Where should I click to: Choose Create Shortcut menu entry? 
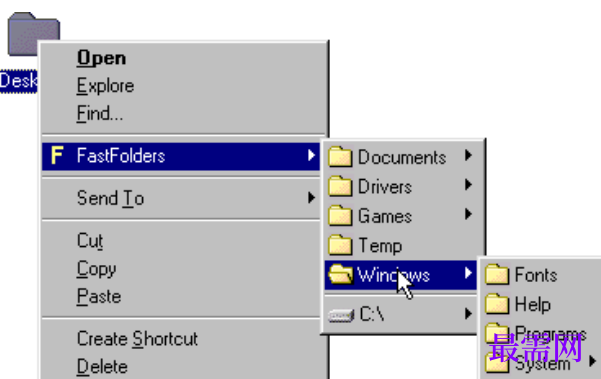pos(137,339)
